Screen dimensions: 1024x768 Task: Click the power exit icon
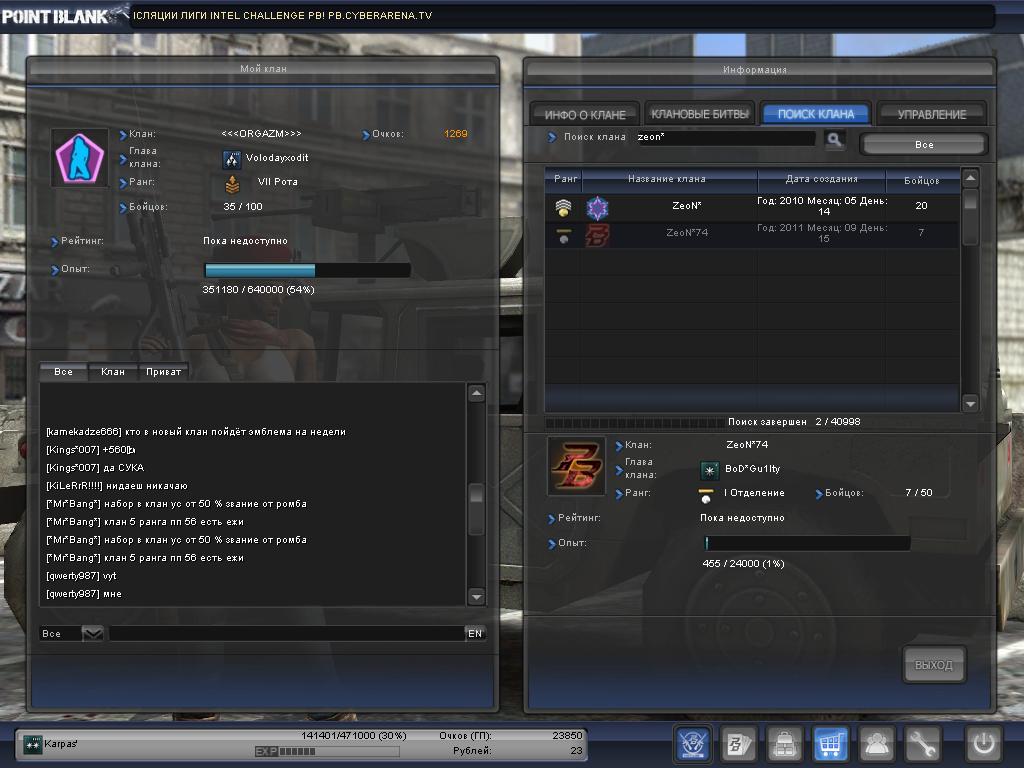[983, 743]
